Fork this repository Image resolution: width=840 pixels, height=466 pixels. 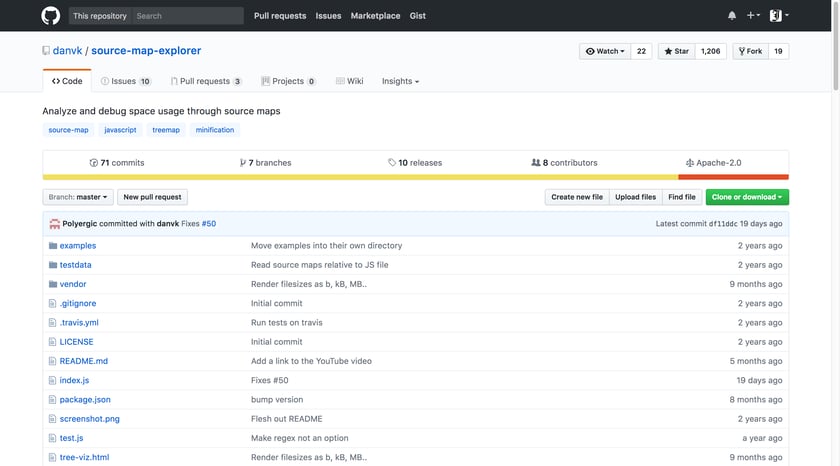[x=751, y=51]
